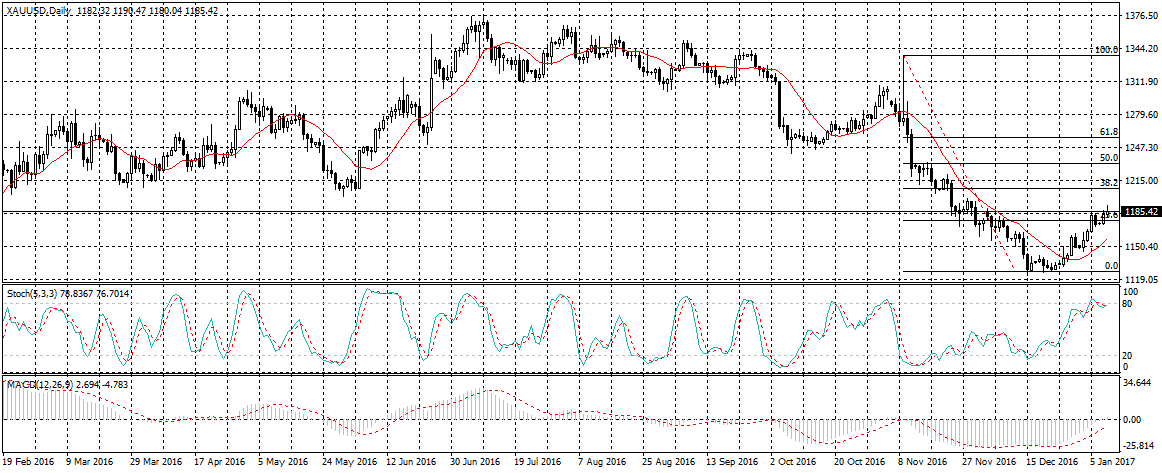Click the current price tag 1185.42
Viewport: 1162px width, 473px height.
[1140, 212]
